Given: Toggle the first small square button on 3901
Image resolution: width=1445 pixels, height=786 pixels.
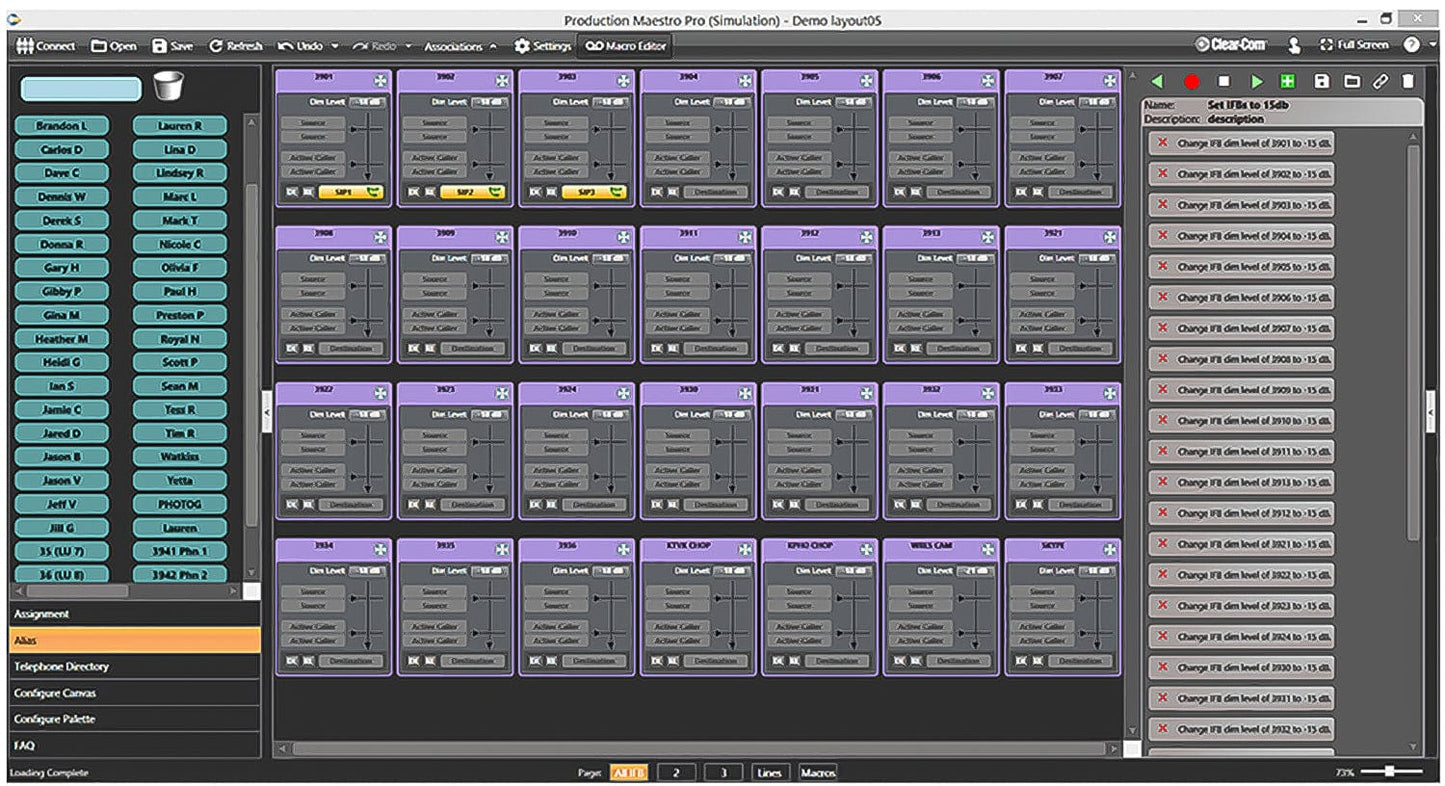Looking at the screenshot, I should 292,191.
